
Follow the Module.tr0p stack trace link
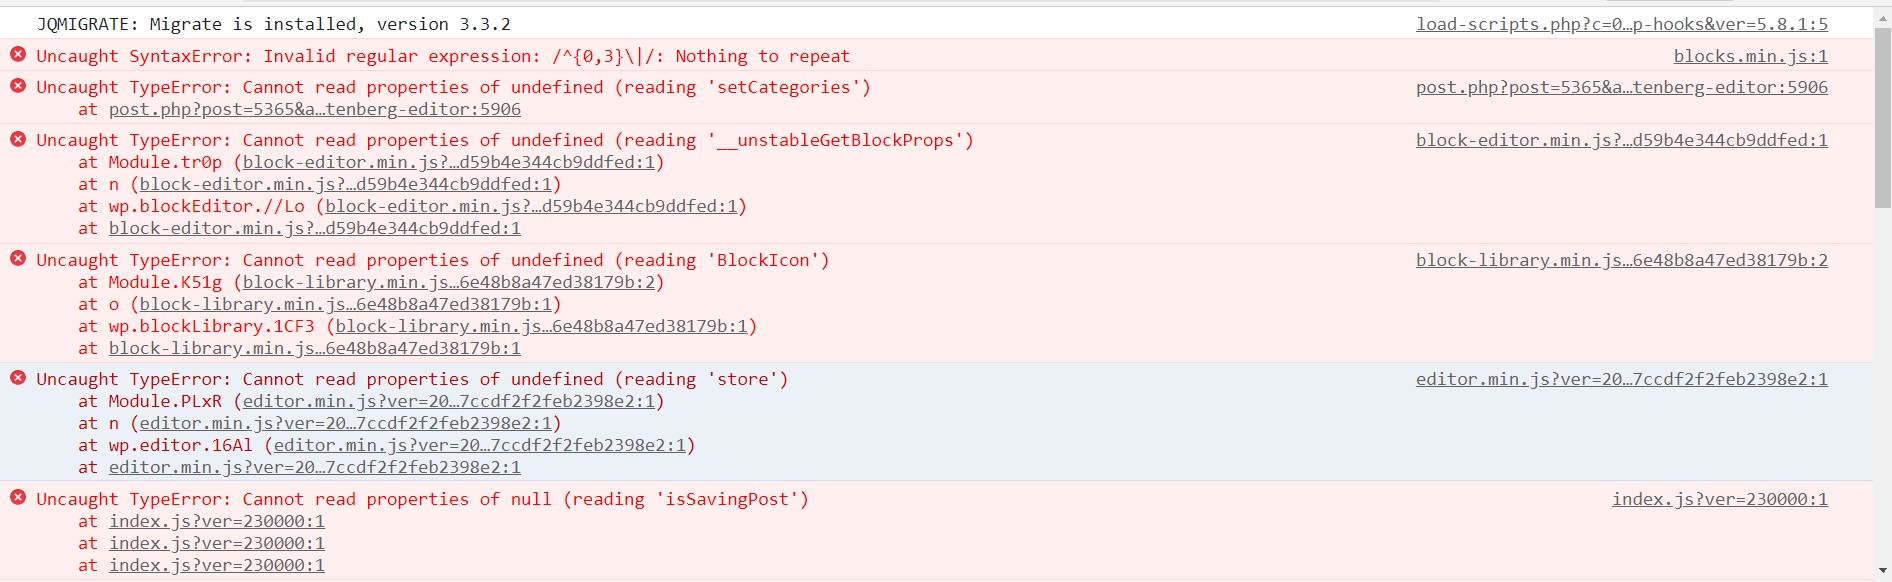click(x=449, y=162)
